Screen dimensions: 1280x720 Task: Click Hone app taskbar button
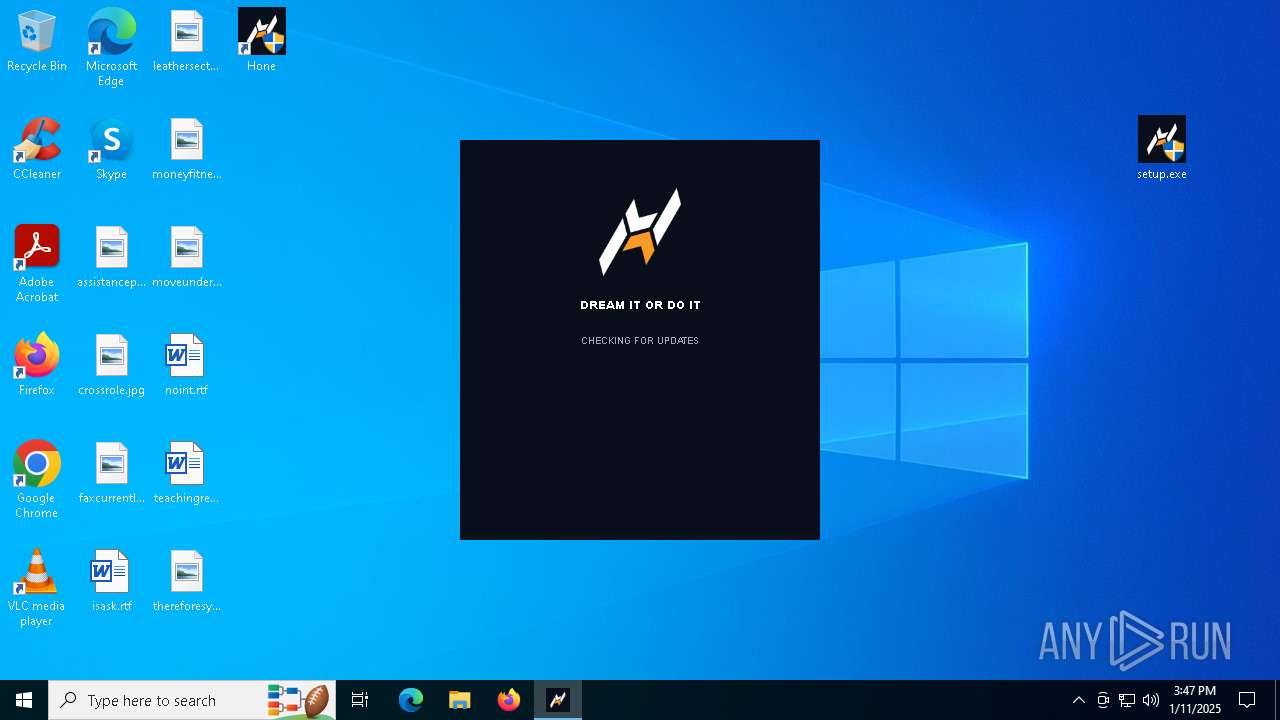[558, 700]
